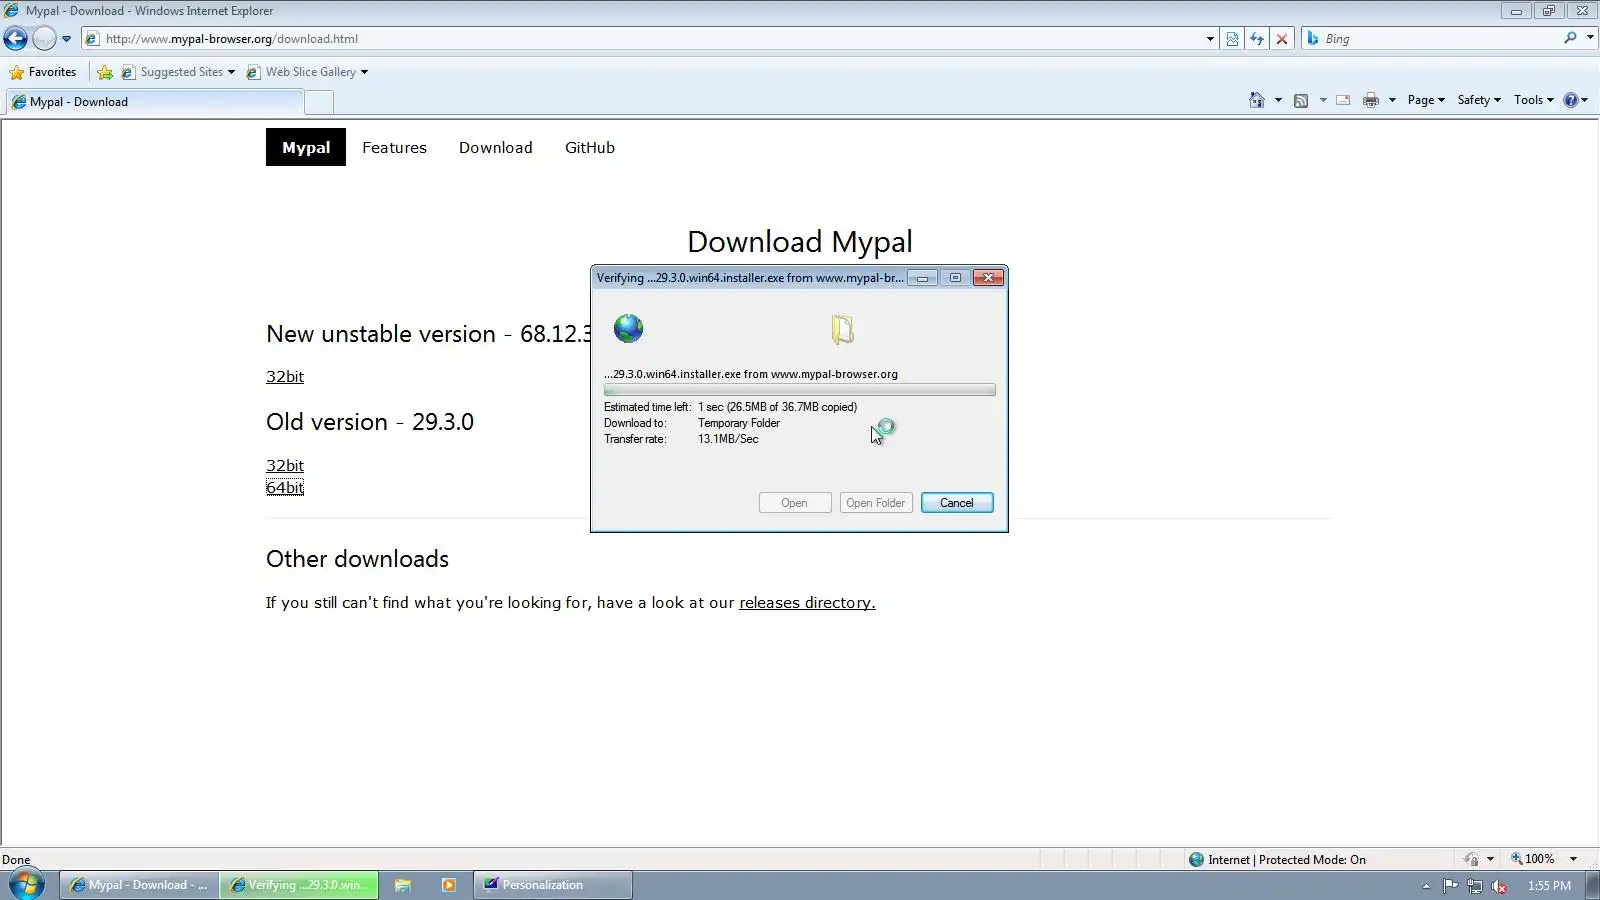1600x900 pixels.
Task: Stop loading with the red X icon
Action: [x=1282, y=39]
